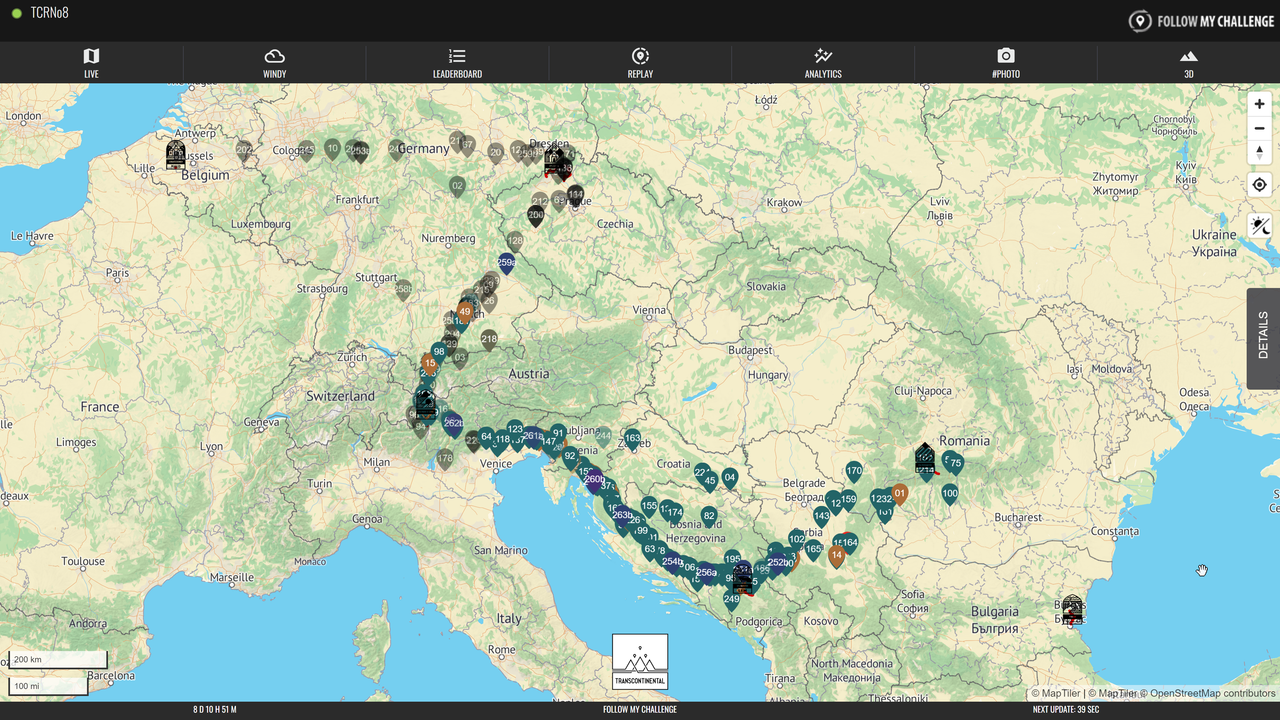Switch to the Windy weather tab
The height and width of the screenshot is (720, 1280).
274,62
